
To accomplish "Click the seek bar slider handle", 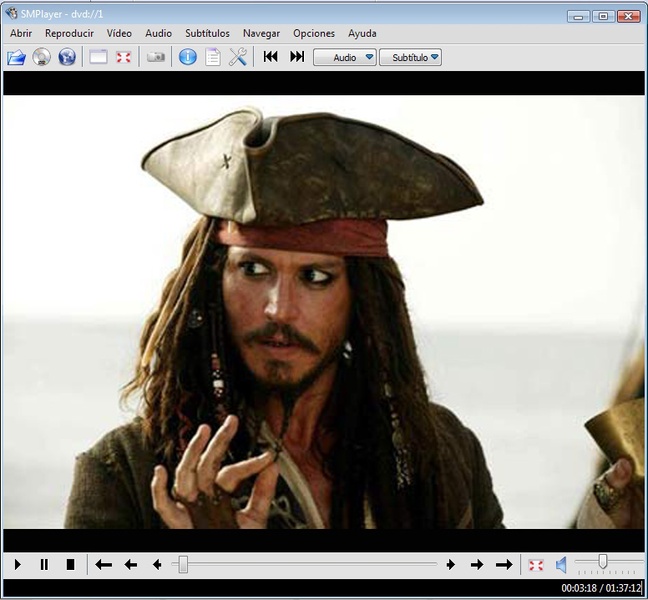I will [183, 564].
